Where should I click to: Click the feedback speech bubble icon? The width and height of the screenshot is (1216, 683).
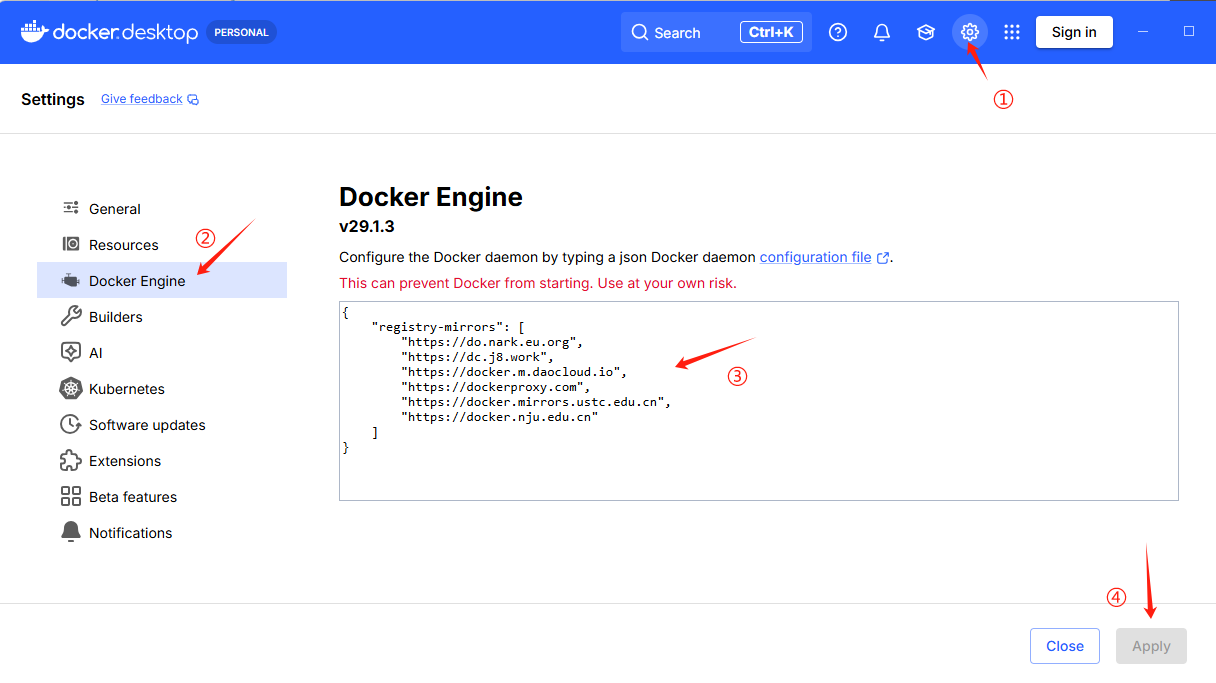[x=193, y=100]
